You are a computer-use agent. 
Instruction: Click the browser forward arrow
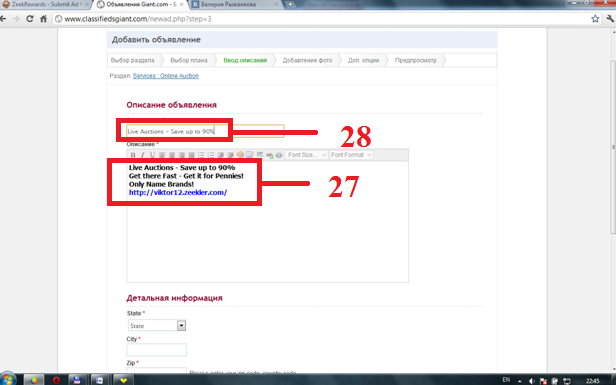(x=16, y=18)
